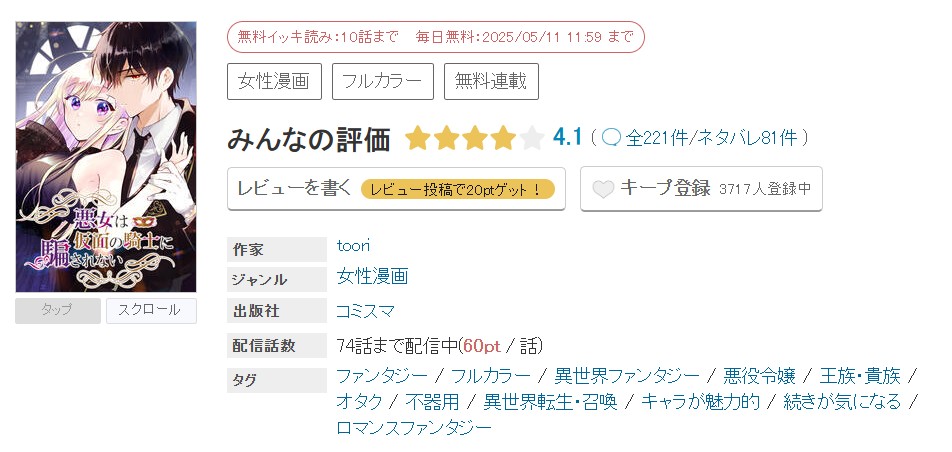Click the フルカラー tag button

pos(382,81)
